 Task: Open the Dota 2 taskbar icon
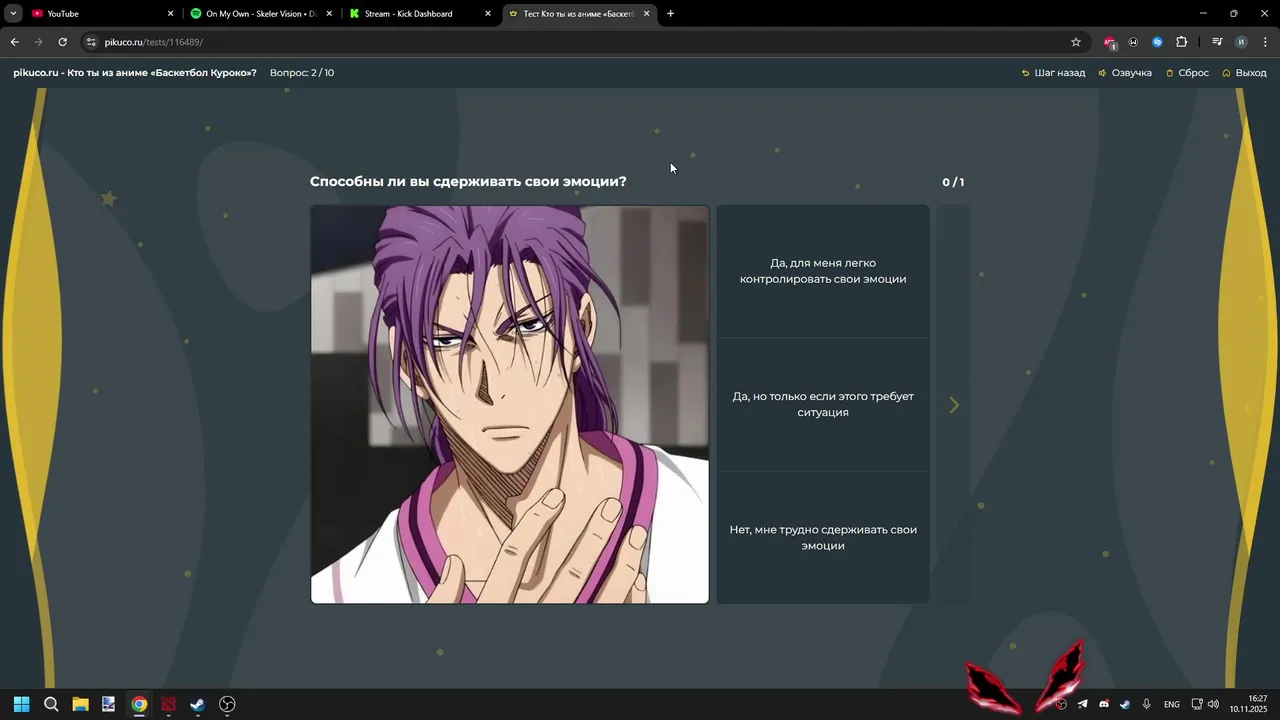pyautogui.click(x=168, y=704)
